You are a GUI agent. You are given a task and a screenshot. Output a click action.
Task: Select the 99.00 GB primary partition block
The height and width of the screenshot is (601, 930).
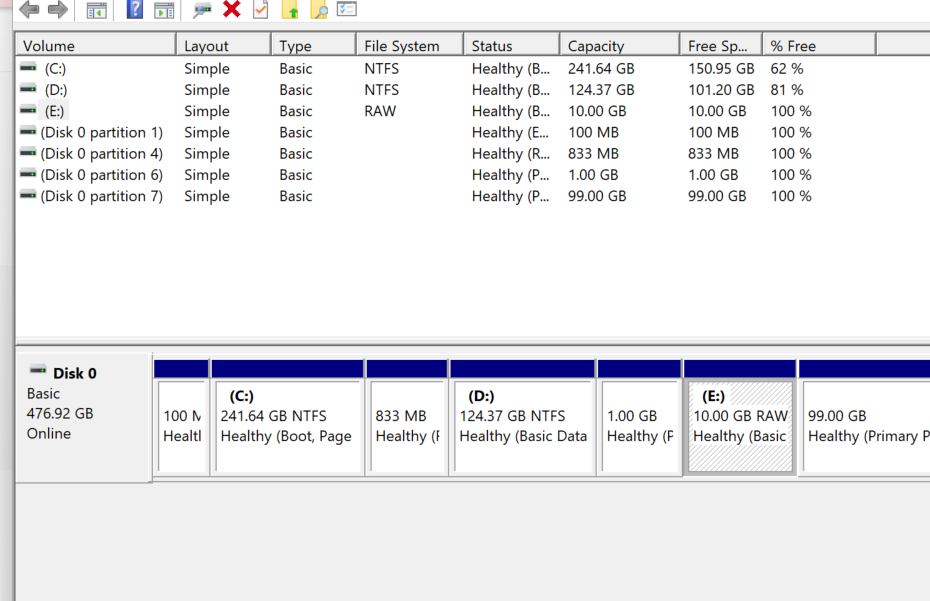[x=865, y=426]
